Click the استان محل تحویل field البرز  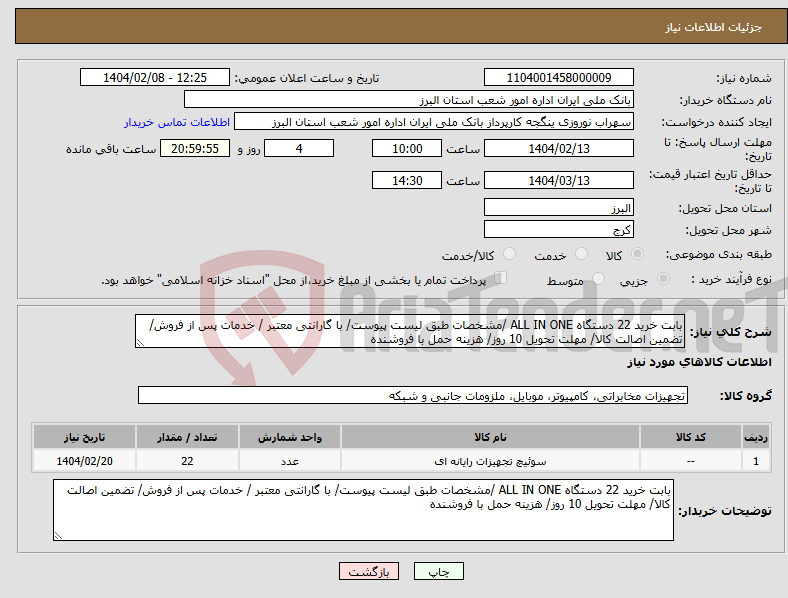tap(559, 207)
